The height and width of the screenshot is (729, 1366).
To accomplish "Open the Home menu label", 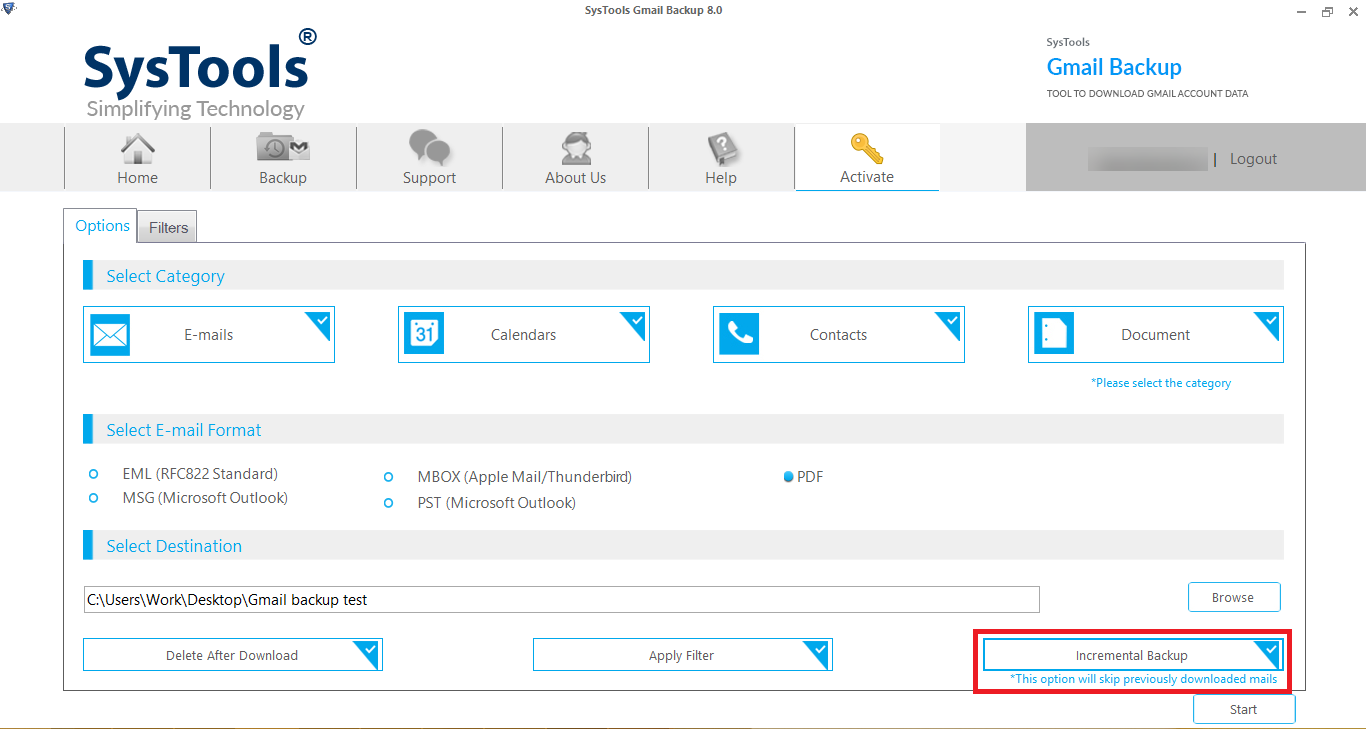I will (x=137, y=178).
